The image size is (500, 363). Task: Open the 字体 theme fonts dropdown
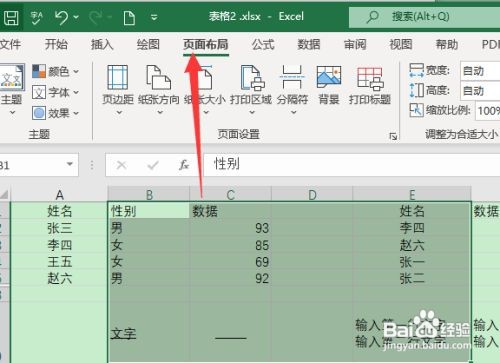(x=56, y=92)
